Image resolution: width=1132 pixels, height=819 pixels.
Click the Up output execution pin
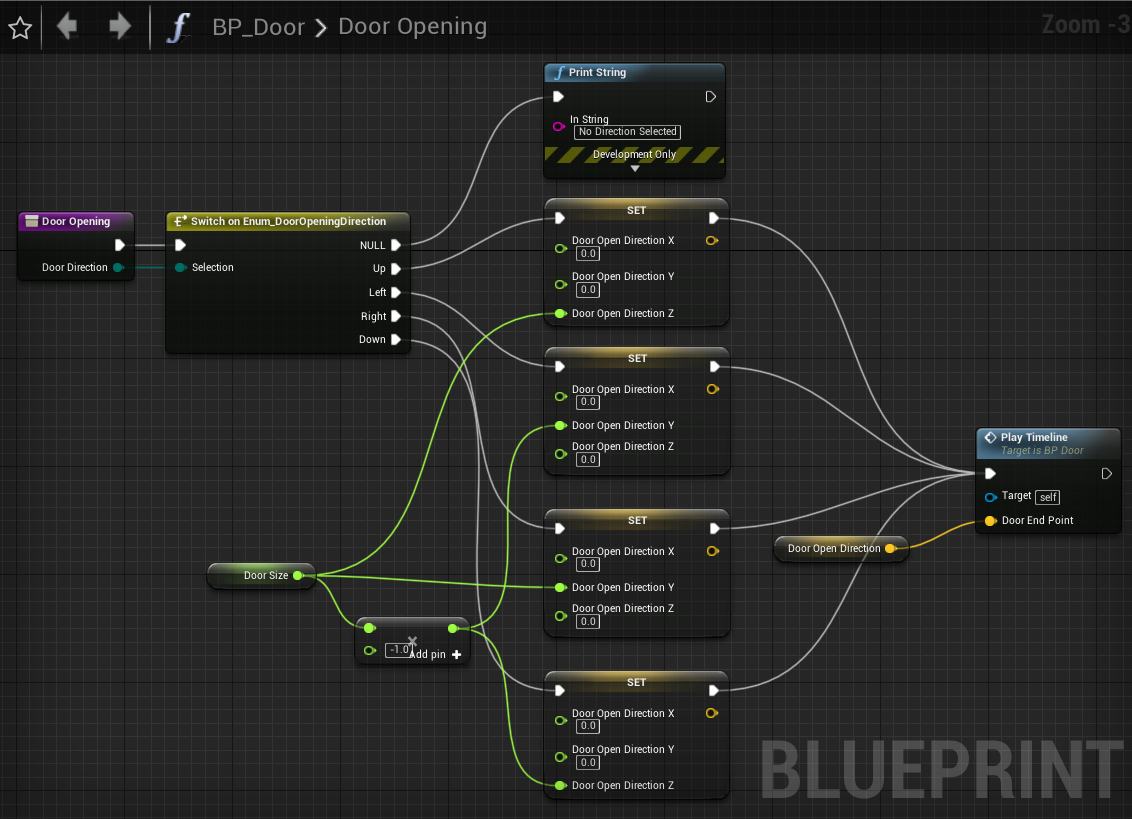click(x=396, y=269)
